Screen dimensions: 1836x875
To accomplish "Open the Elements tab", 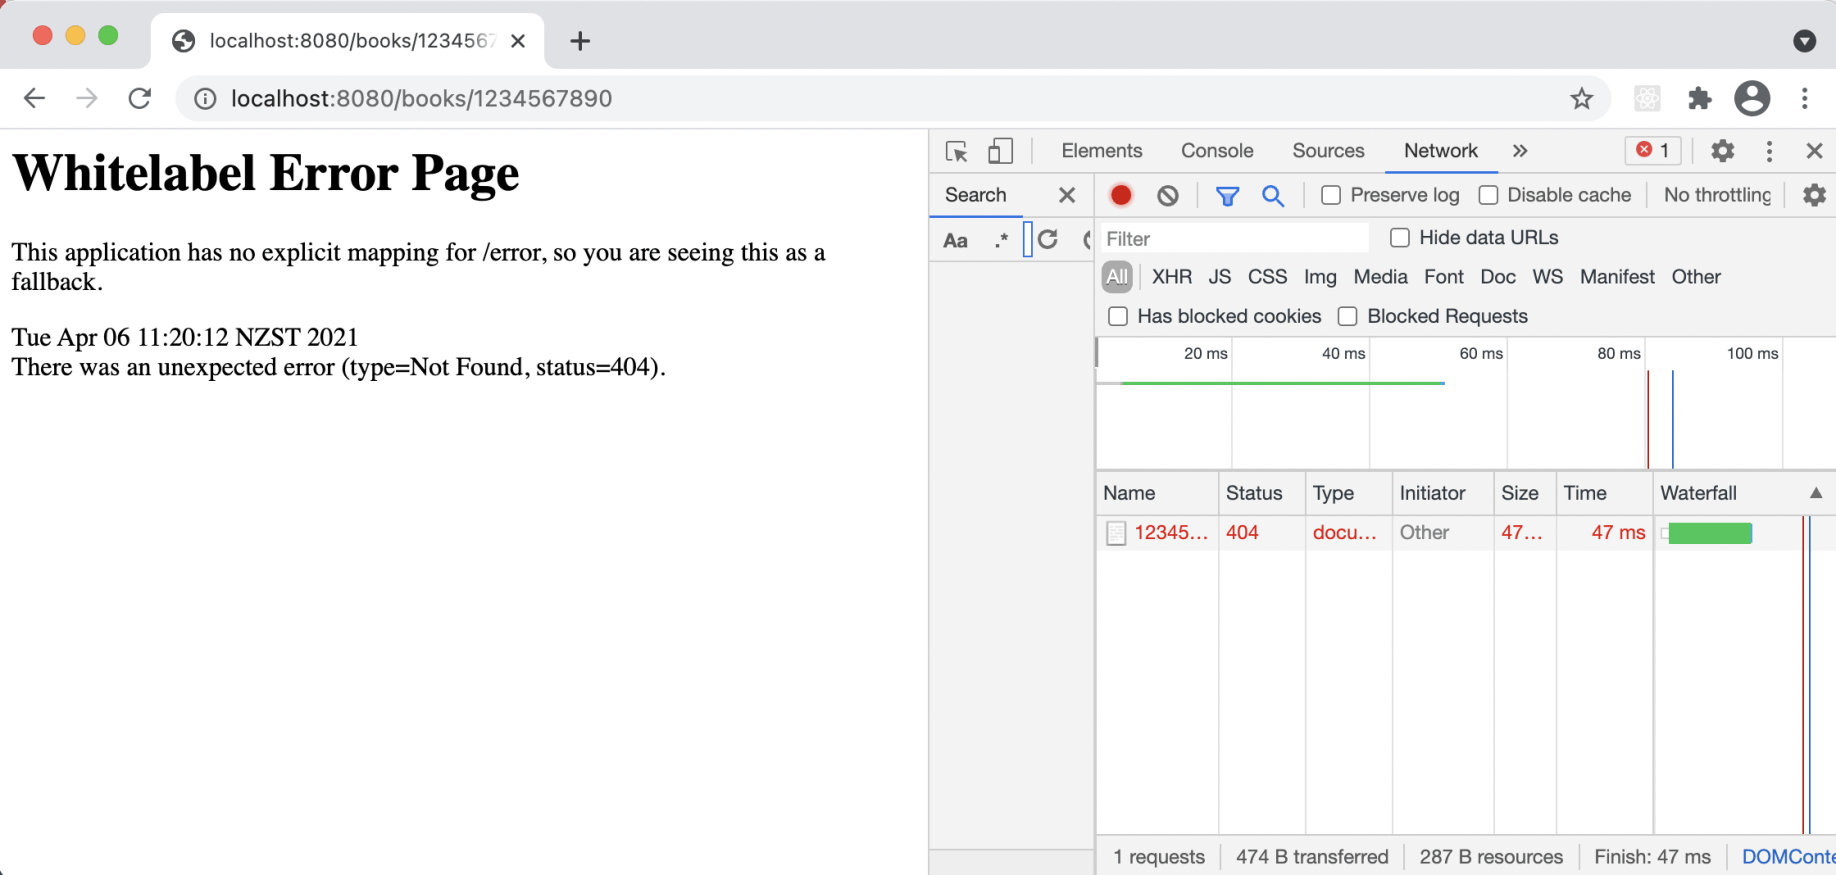I will (1101, 151).
